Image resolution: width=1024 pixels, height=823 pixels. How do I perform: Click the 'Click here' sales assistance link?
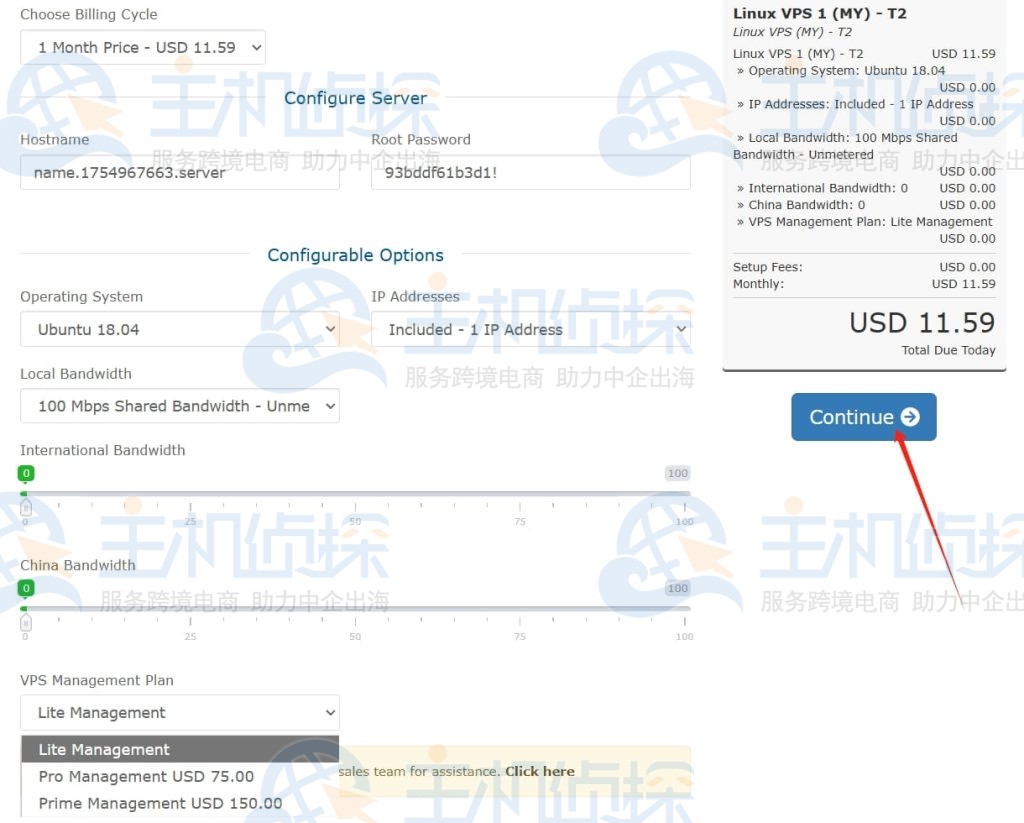(x=539, y=771)
